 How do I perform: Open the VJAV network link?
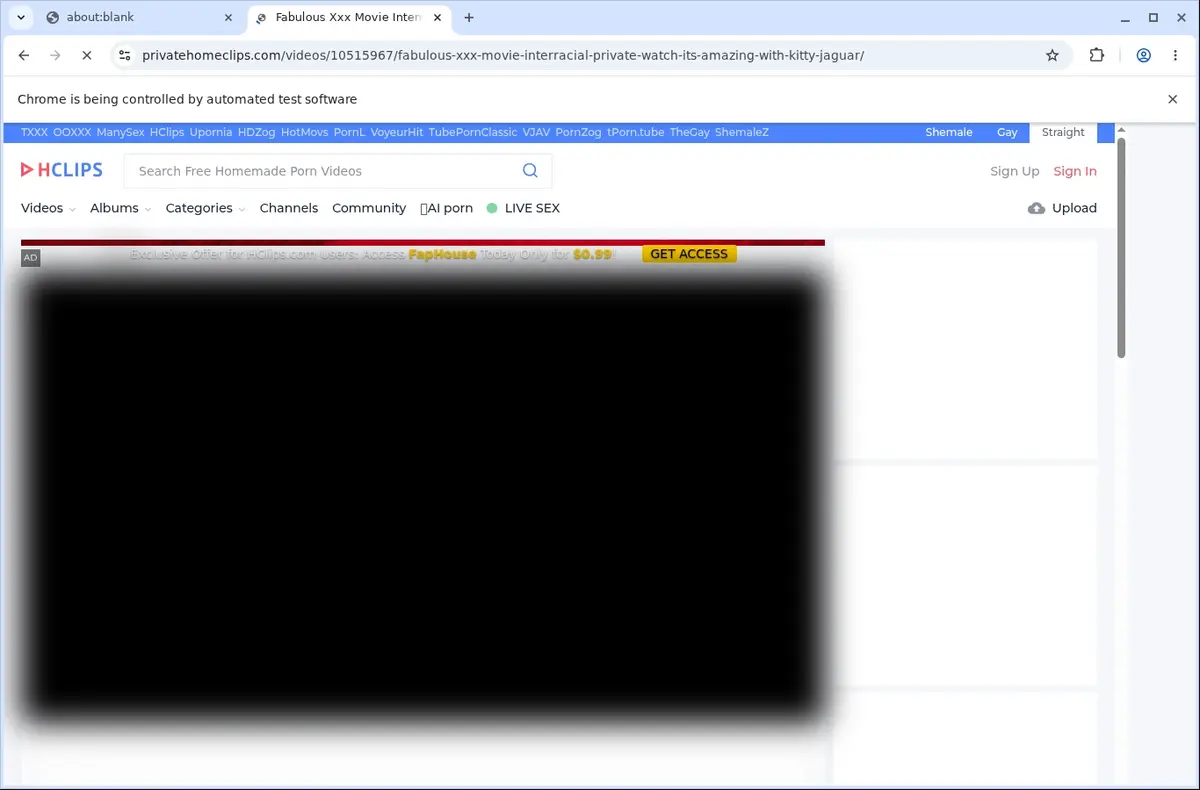(536, 132)
